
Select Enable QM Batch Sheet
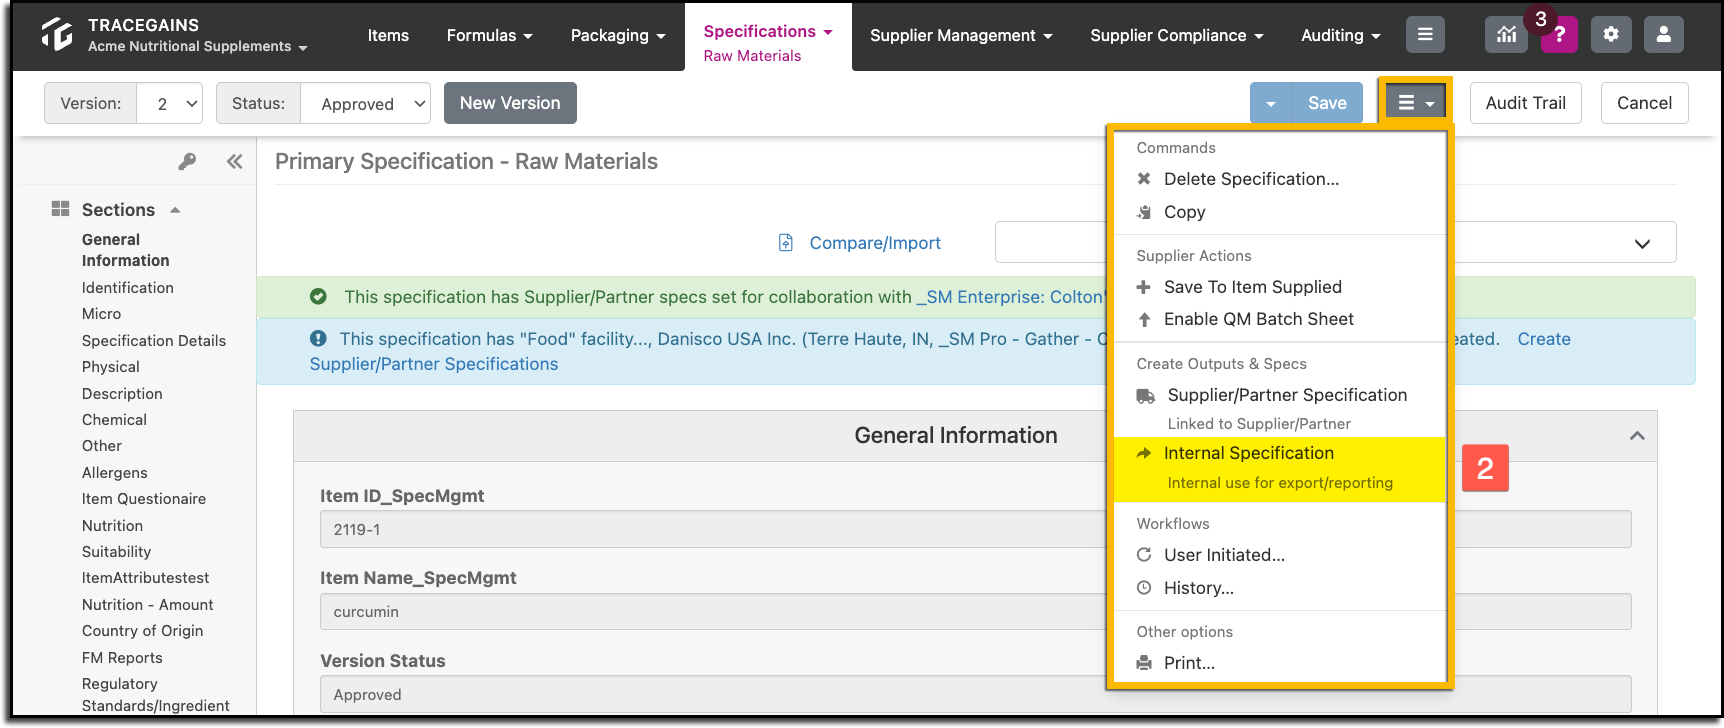(x=1258, y=319)
